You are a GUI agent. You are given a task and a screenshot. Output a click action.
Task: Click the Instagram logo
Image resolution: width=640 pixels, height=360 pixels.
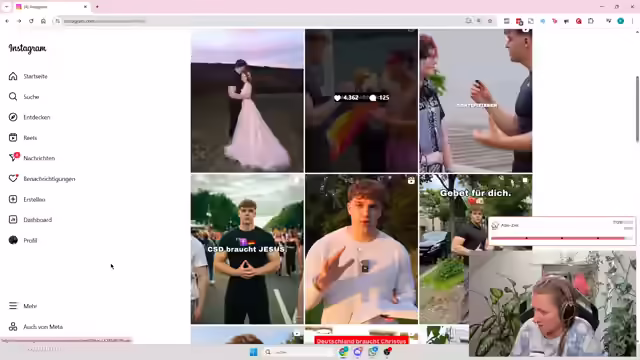tap(27, 49)
